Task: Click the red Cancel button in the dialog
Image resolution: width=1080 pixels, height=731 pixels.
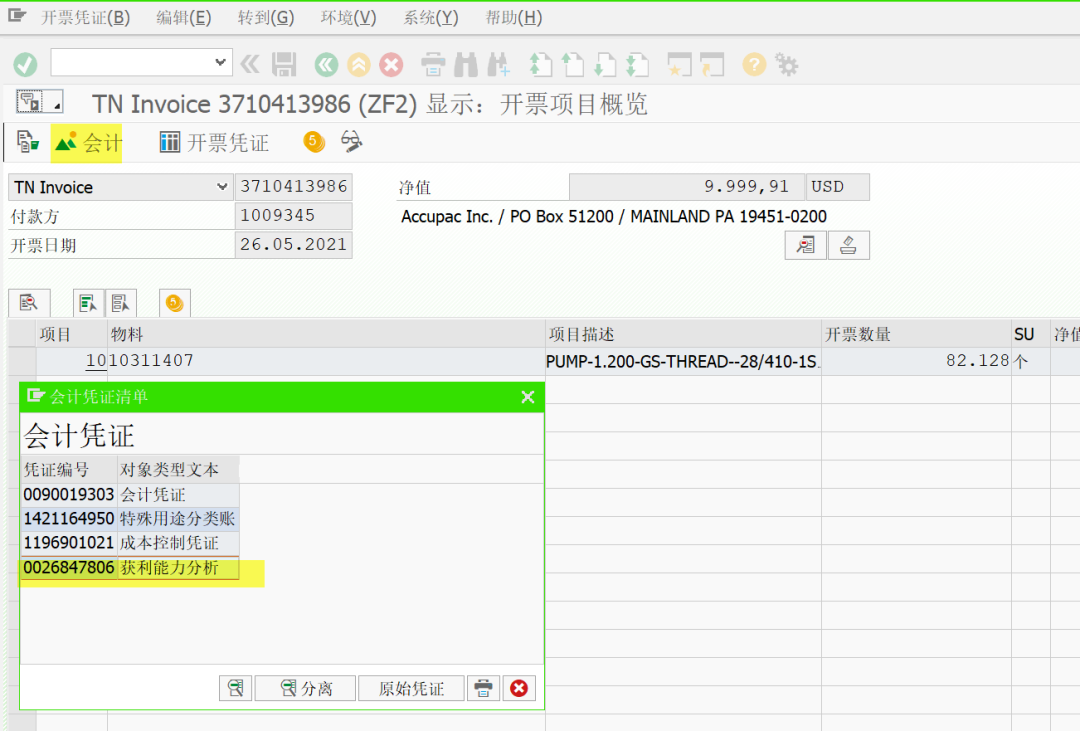Action: 519,688
